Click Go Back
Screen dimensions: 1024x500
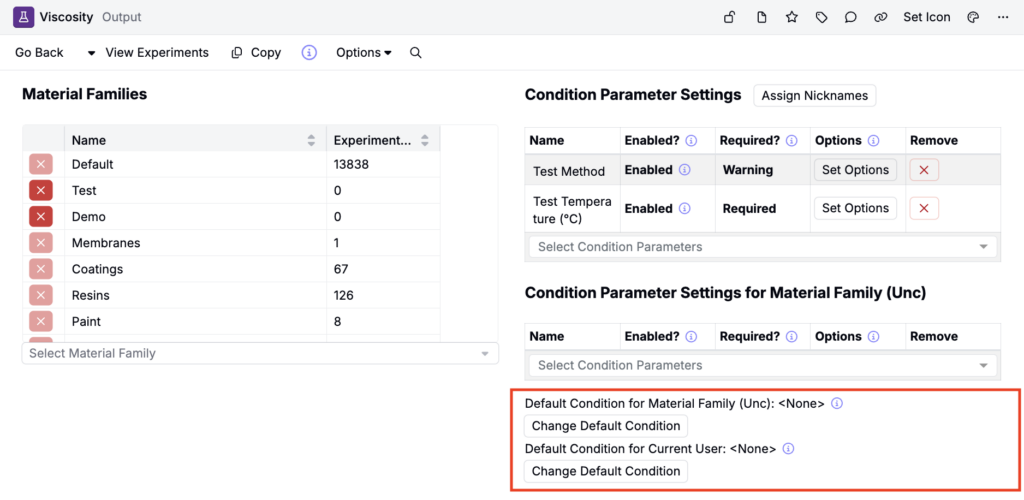[39, 52]
